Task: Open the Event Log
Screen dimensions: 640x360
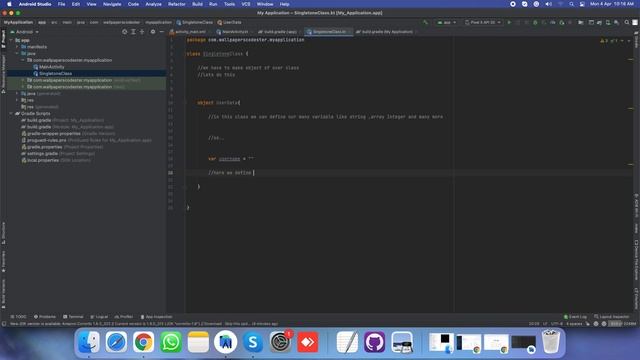Action: coord(575,317)
